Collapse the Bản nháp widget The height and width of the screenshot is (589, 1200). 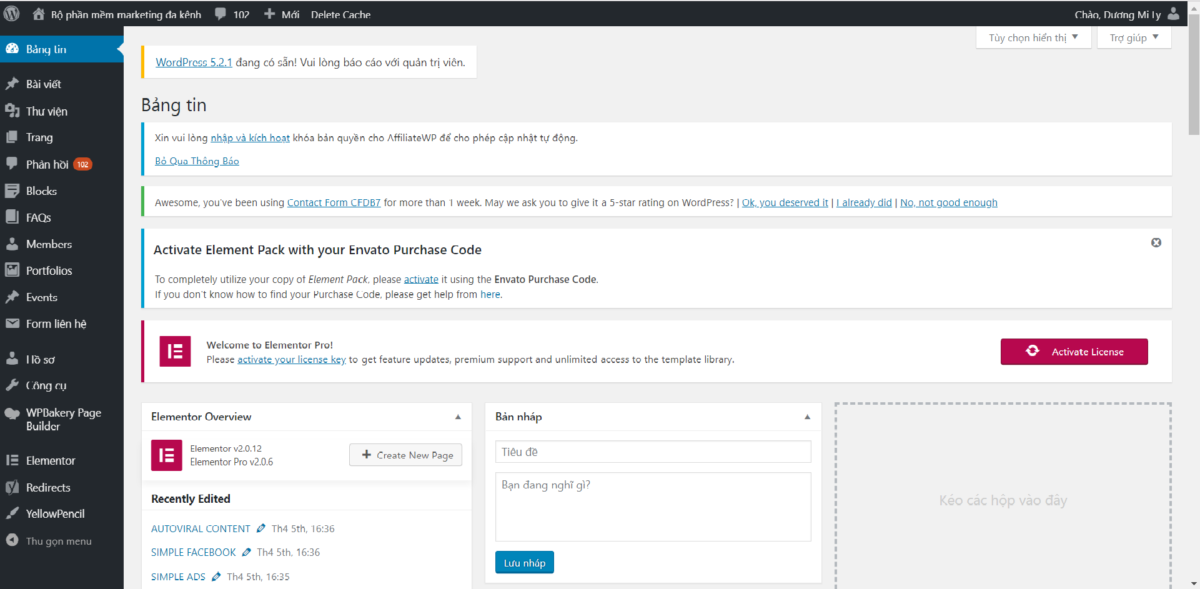click(807, 416)
